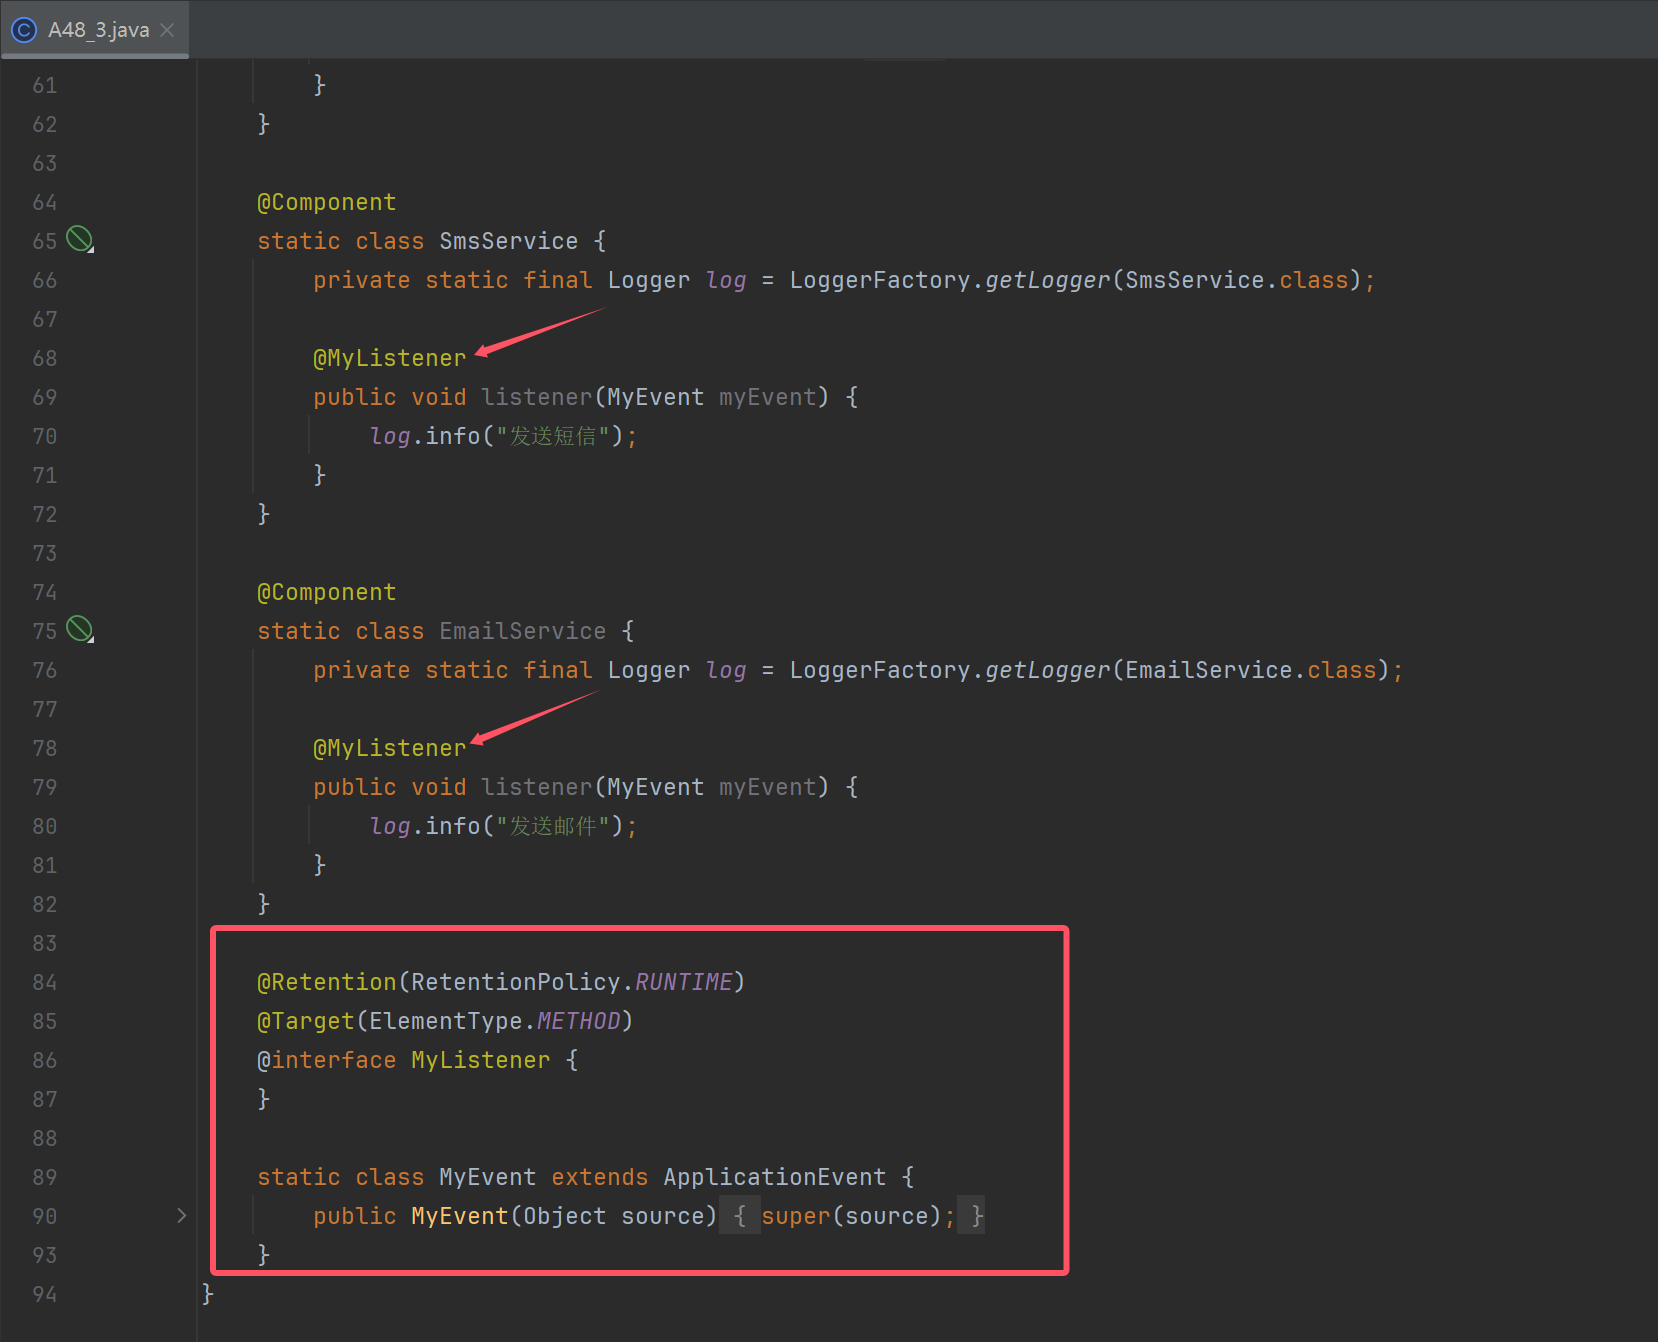Click line number 64 in the gutter
This screenshot has height=1342, width=1658.
point(45,202)
